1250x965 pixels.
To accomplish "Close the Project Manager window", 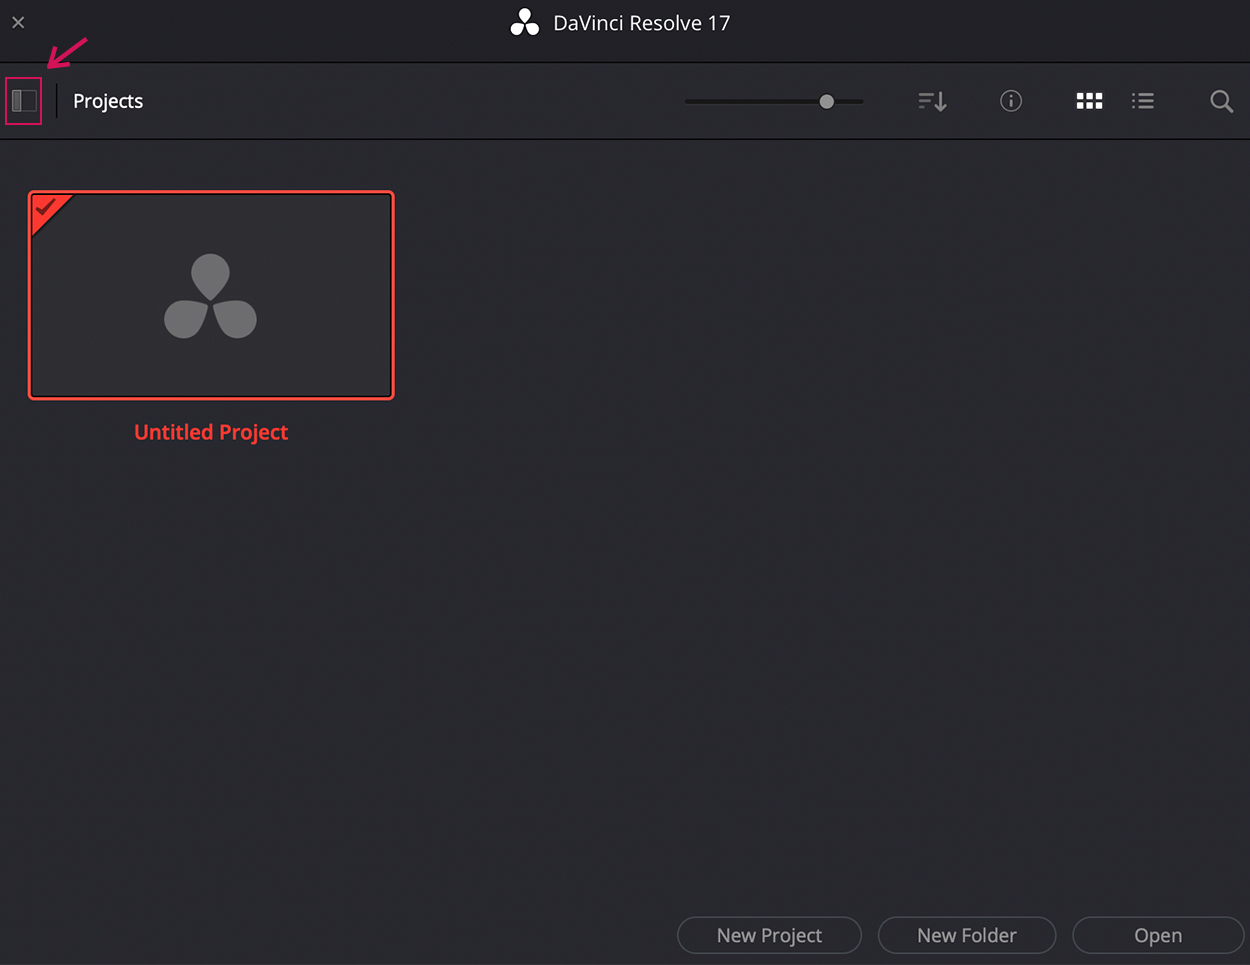I will pos(18,22).
